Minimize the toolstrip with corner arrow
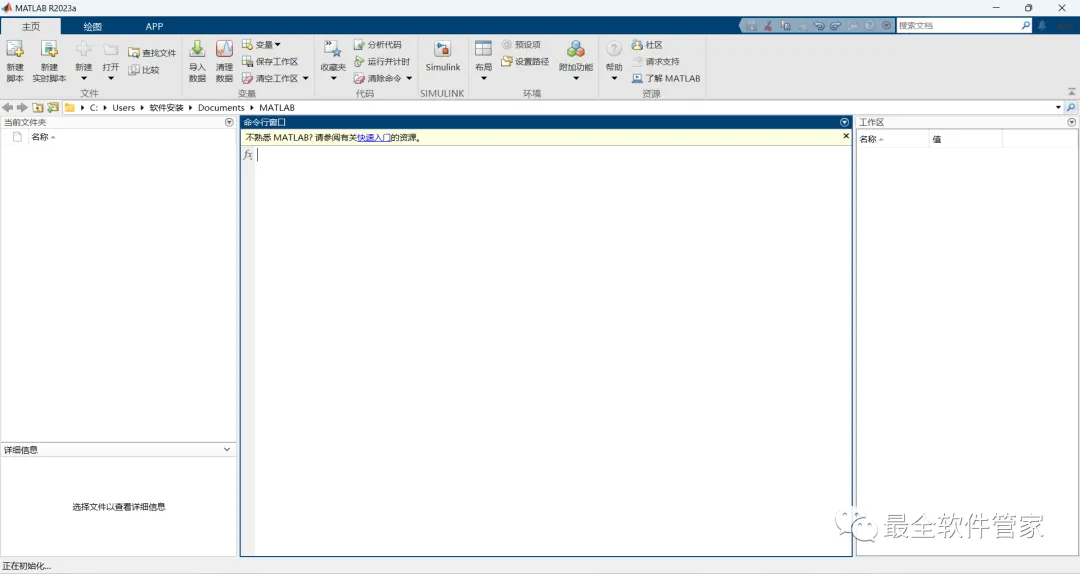 click(x=1071, y=92)
